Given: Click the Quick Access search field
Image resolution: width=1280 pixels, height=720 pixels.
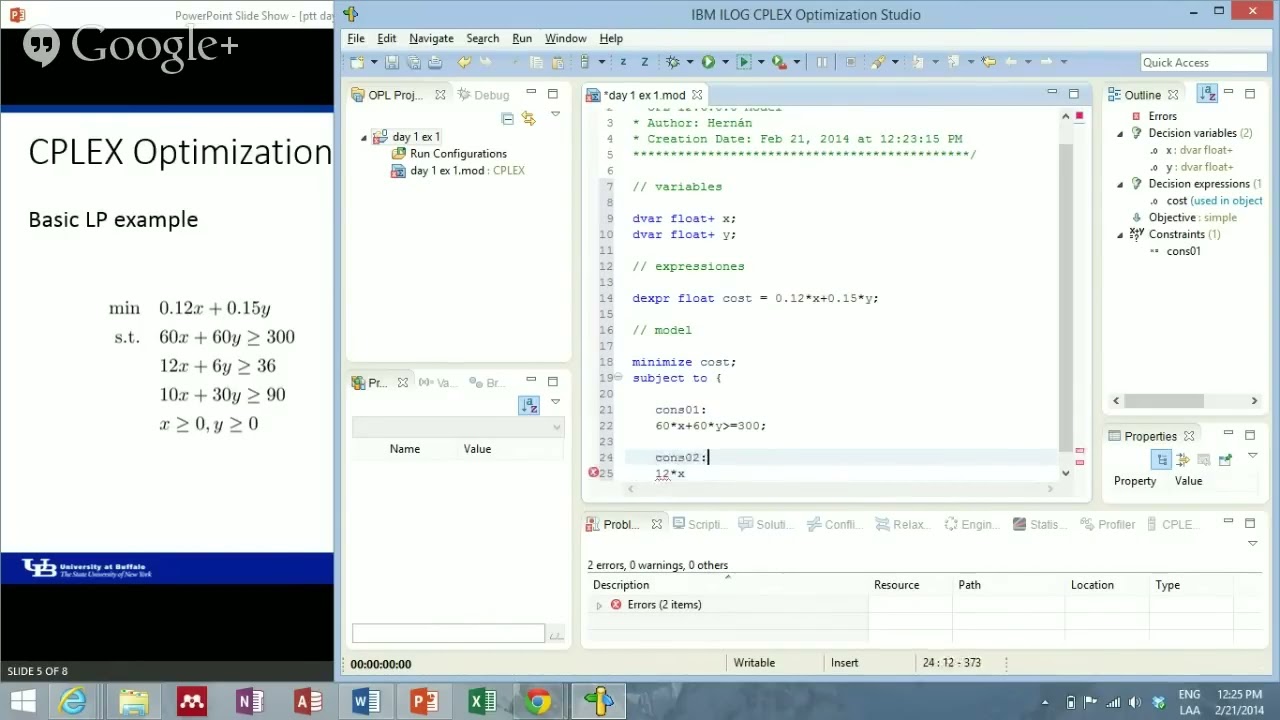Looking at the screenshot, I should 1204,62.
